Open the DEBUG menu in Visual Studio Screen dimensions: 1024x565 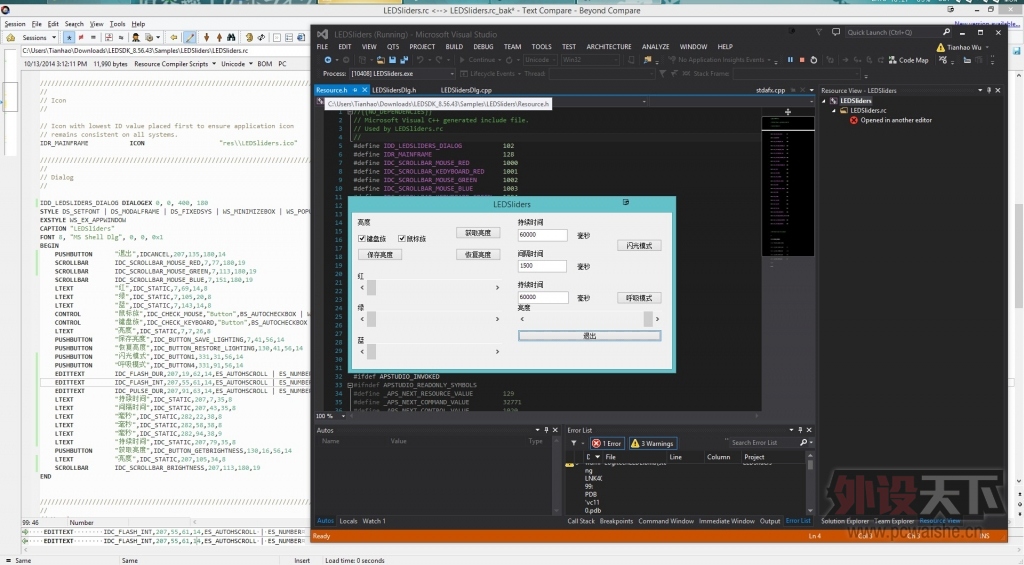[x=483, y=46]
